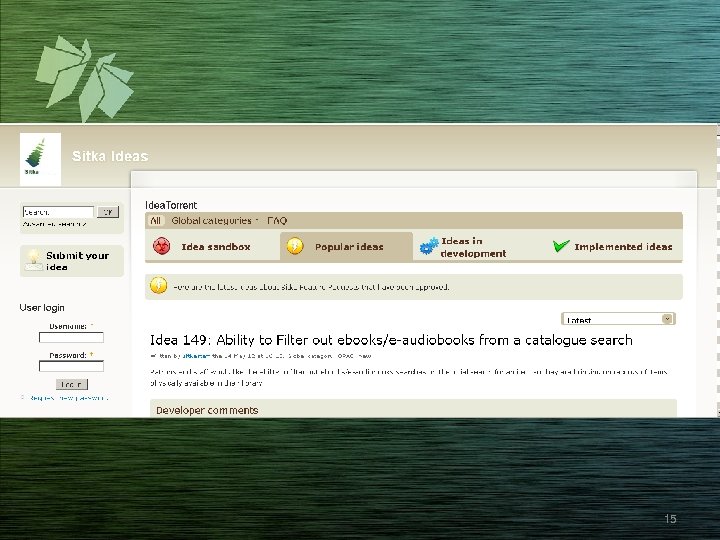Click the red Idea sandbox icon
Image resolution: width=720 pixels, height=540 pixels.
click(162, 246)
